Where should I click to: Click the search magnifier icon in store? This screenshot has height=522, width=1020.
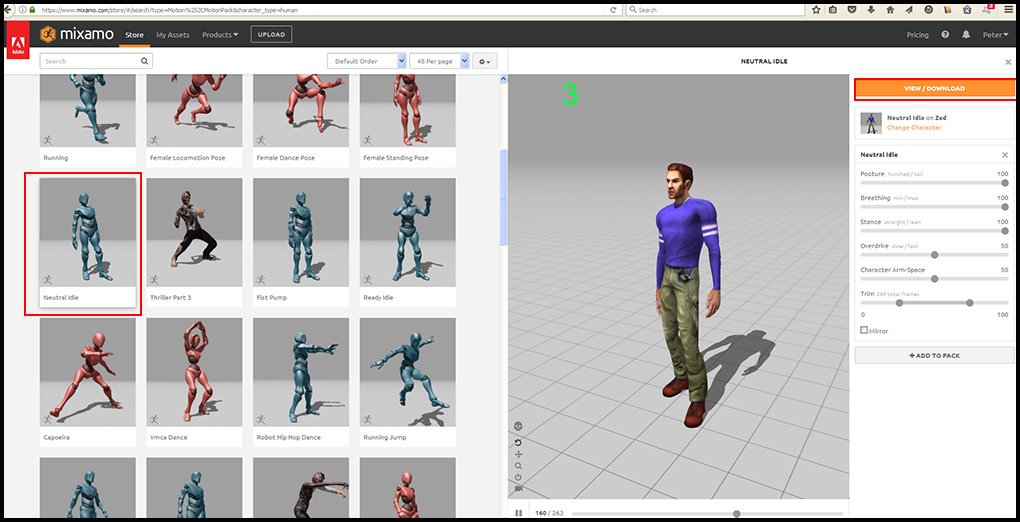(144, 61)
